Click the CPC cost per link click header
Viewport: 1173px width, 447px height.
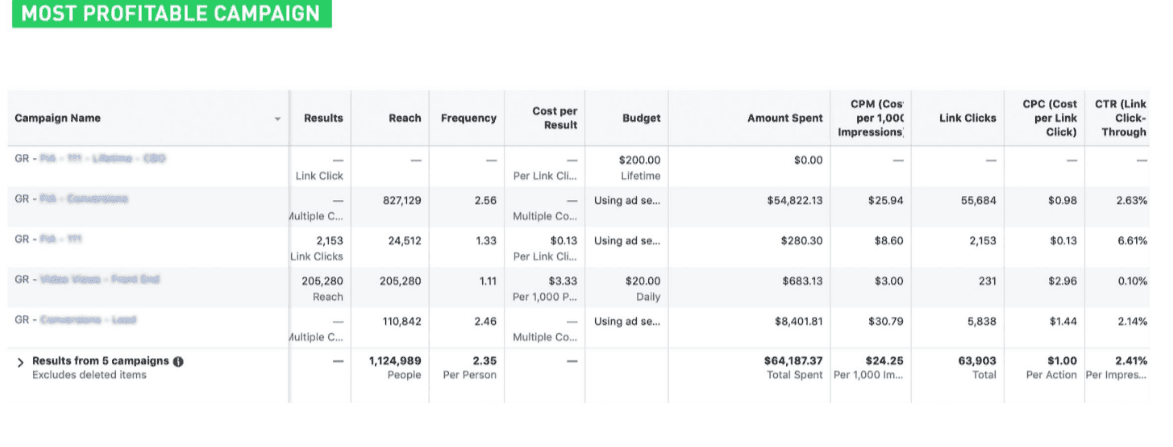tap(1050, 118)
